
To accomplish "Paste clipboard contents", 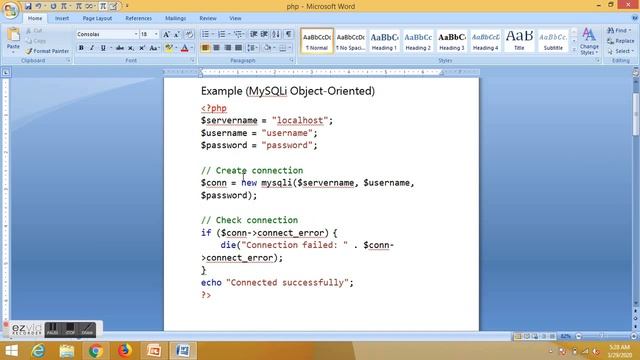I will (13, 40).
